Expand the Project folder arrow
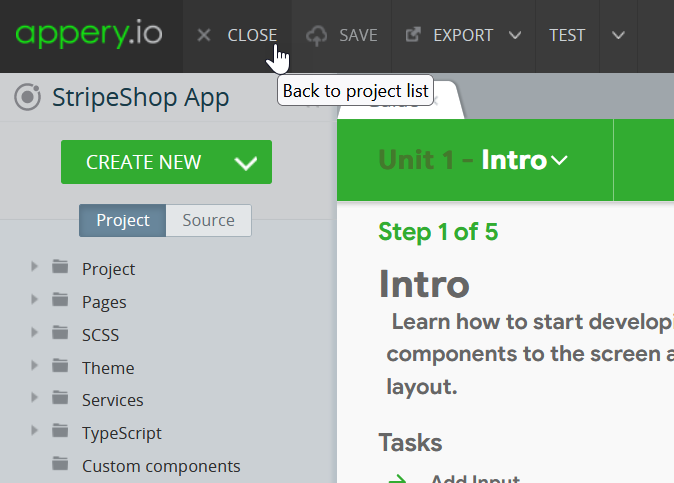Image resolution: width=674 pixels, height=483 pixels. click(x=34, y=266)
